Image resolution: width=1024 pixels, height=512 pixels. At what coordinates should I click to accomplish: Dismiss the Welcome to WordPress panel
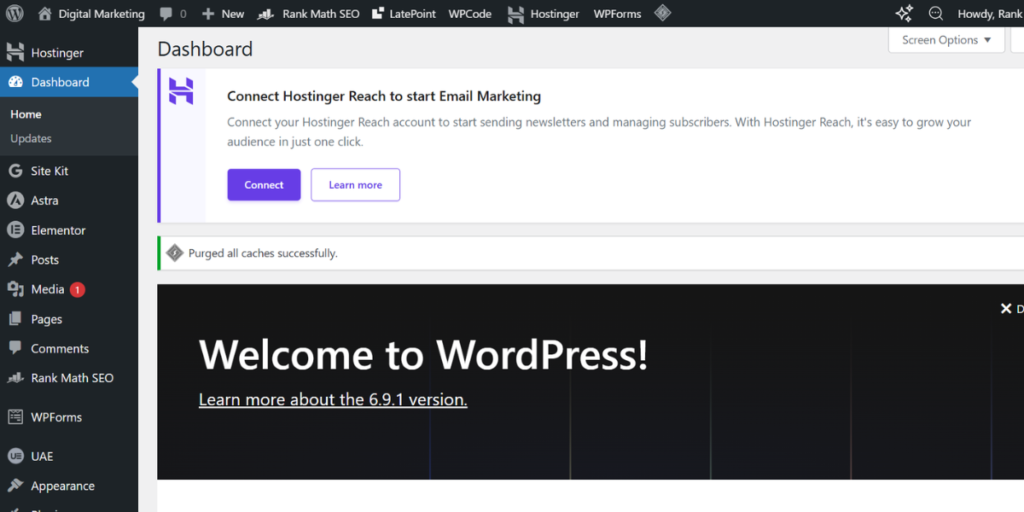(x=1011, y=308)
